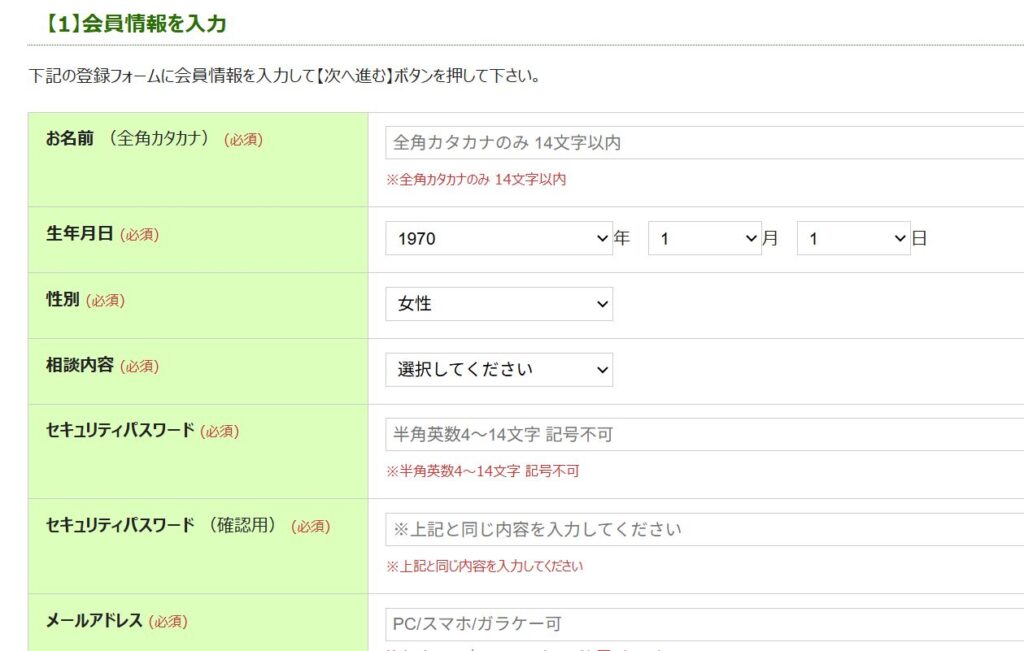Click the red ※全角カタカナのみ hint text
Image resolution: width=1024 pixels, height=651 pixels.
[476, 180]
